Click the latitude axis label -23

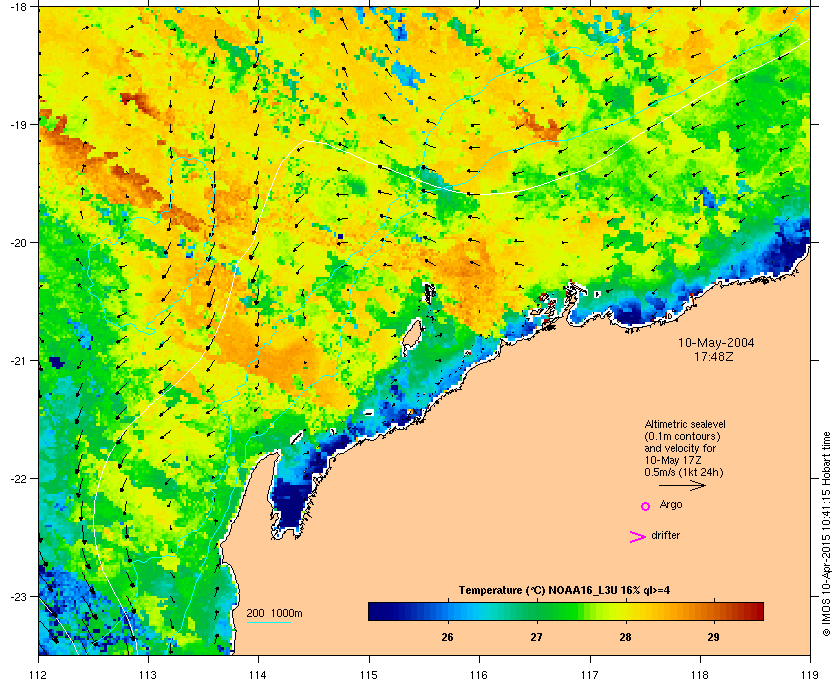[18, 596]
